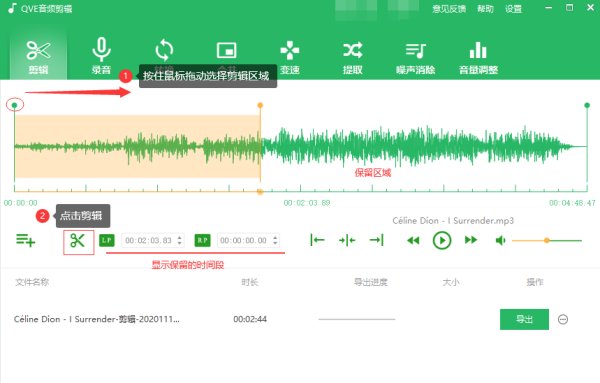Increment the LP time stepper arrows
The image size is (600, 383).
pos(180,240)
